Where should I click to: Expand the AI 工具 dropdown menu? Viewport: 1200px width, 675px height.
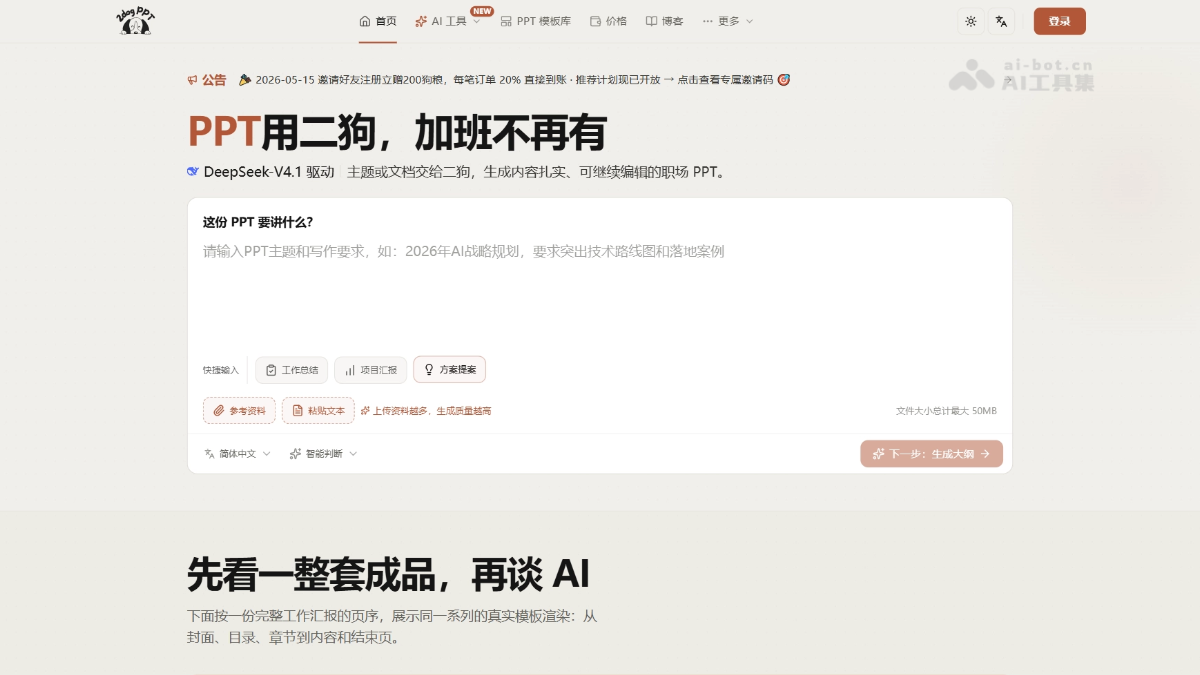pyautogui.click(x=448, y=21)
